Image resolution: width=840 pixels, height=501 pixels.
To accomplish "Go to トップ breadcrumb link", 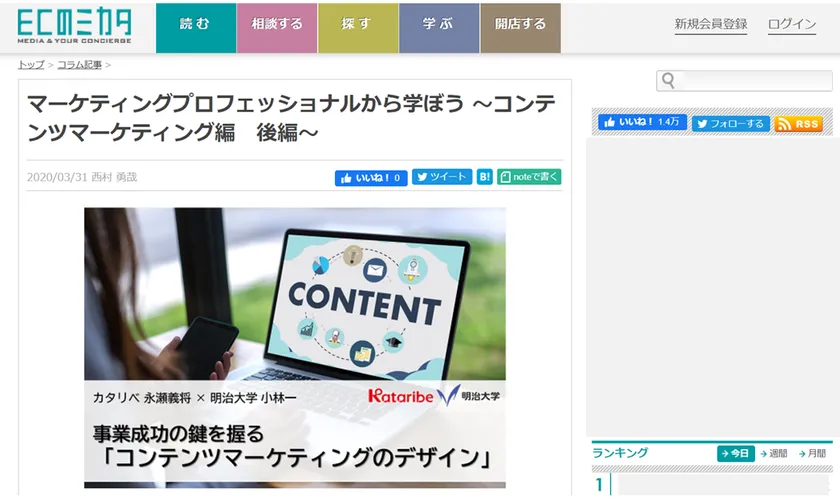I will (31, 65).
